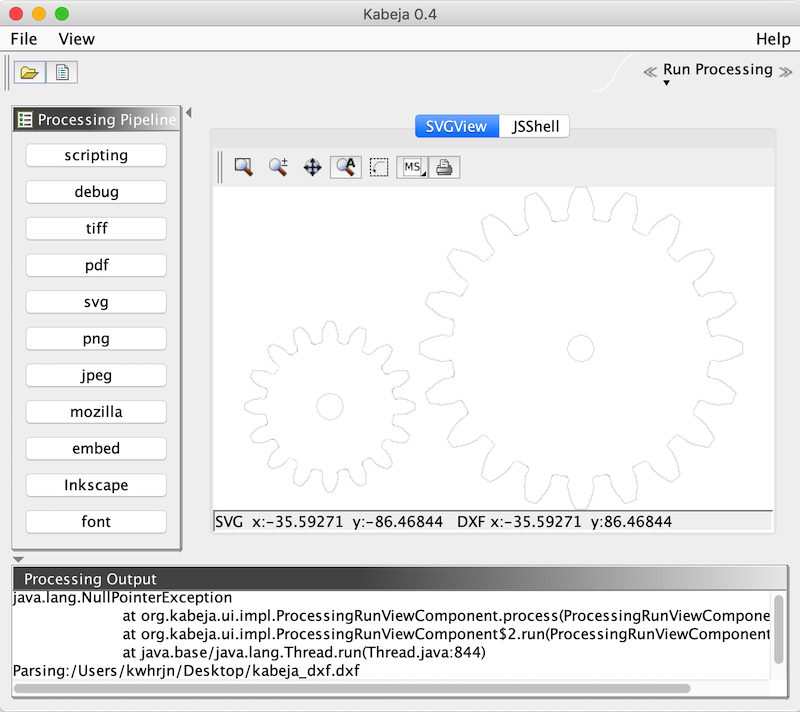
Task: Click the mozilla pipeline button
Action: tap(96, 412)
